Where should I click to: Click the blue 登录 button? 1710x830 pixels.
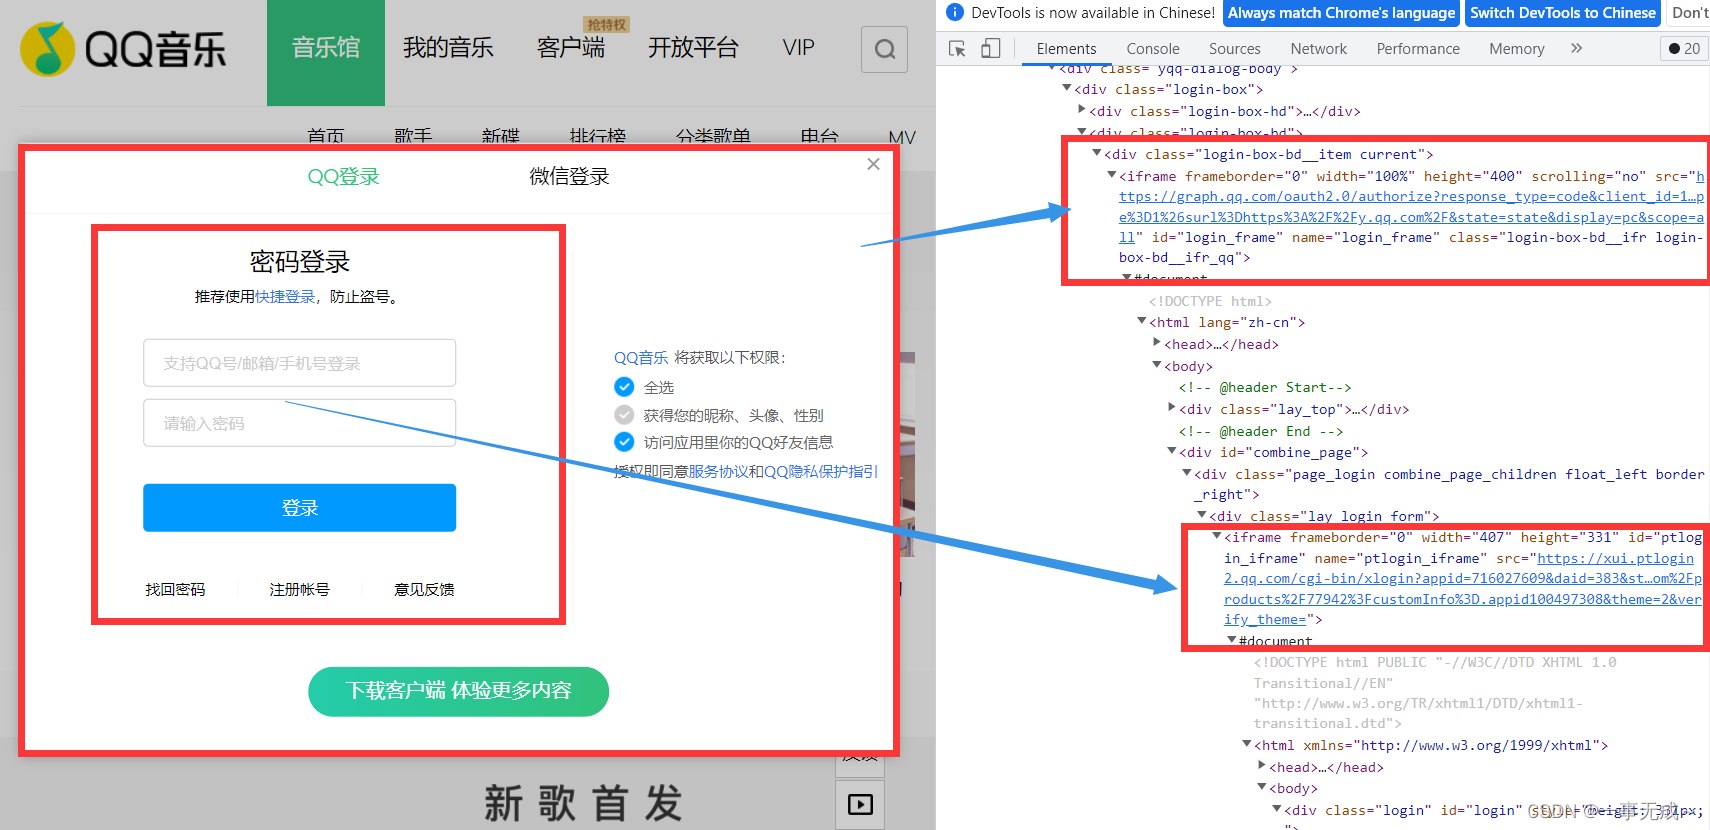pyautogui.click(x=300, y=508)
